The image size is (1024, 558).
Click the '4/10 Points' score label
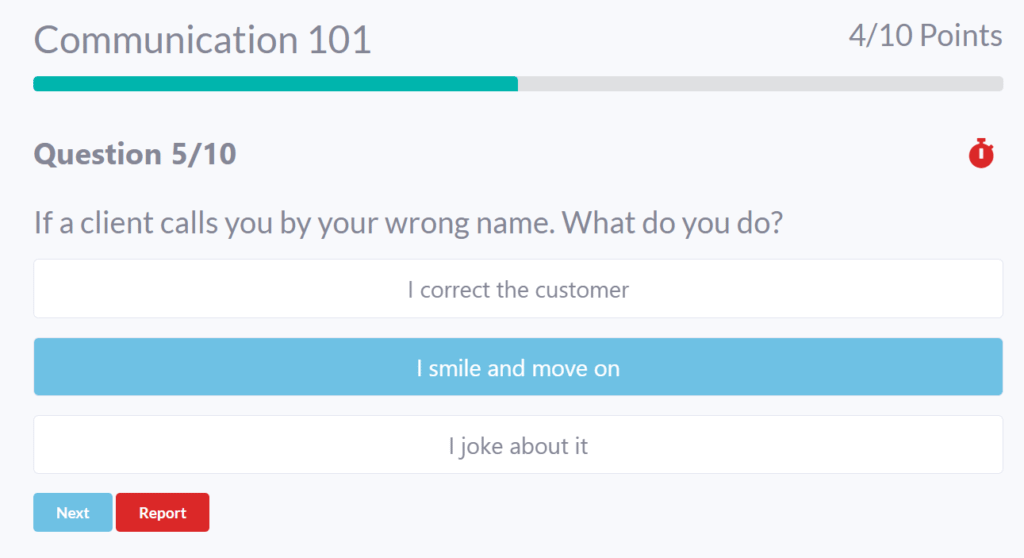tap(925, 36)
